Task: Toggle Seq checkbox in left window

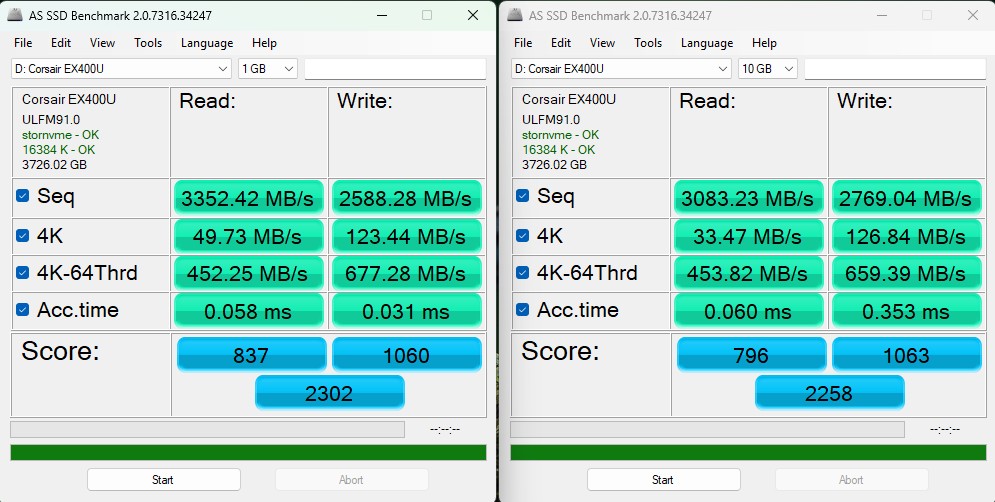Action: tap(22, 195)
